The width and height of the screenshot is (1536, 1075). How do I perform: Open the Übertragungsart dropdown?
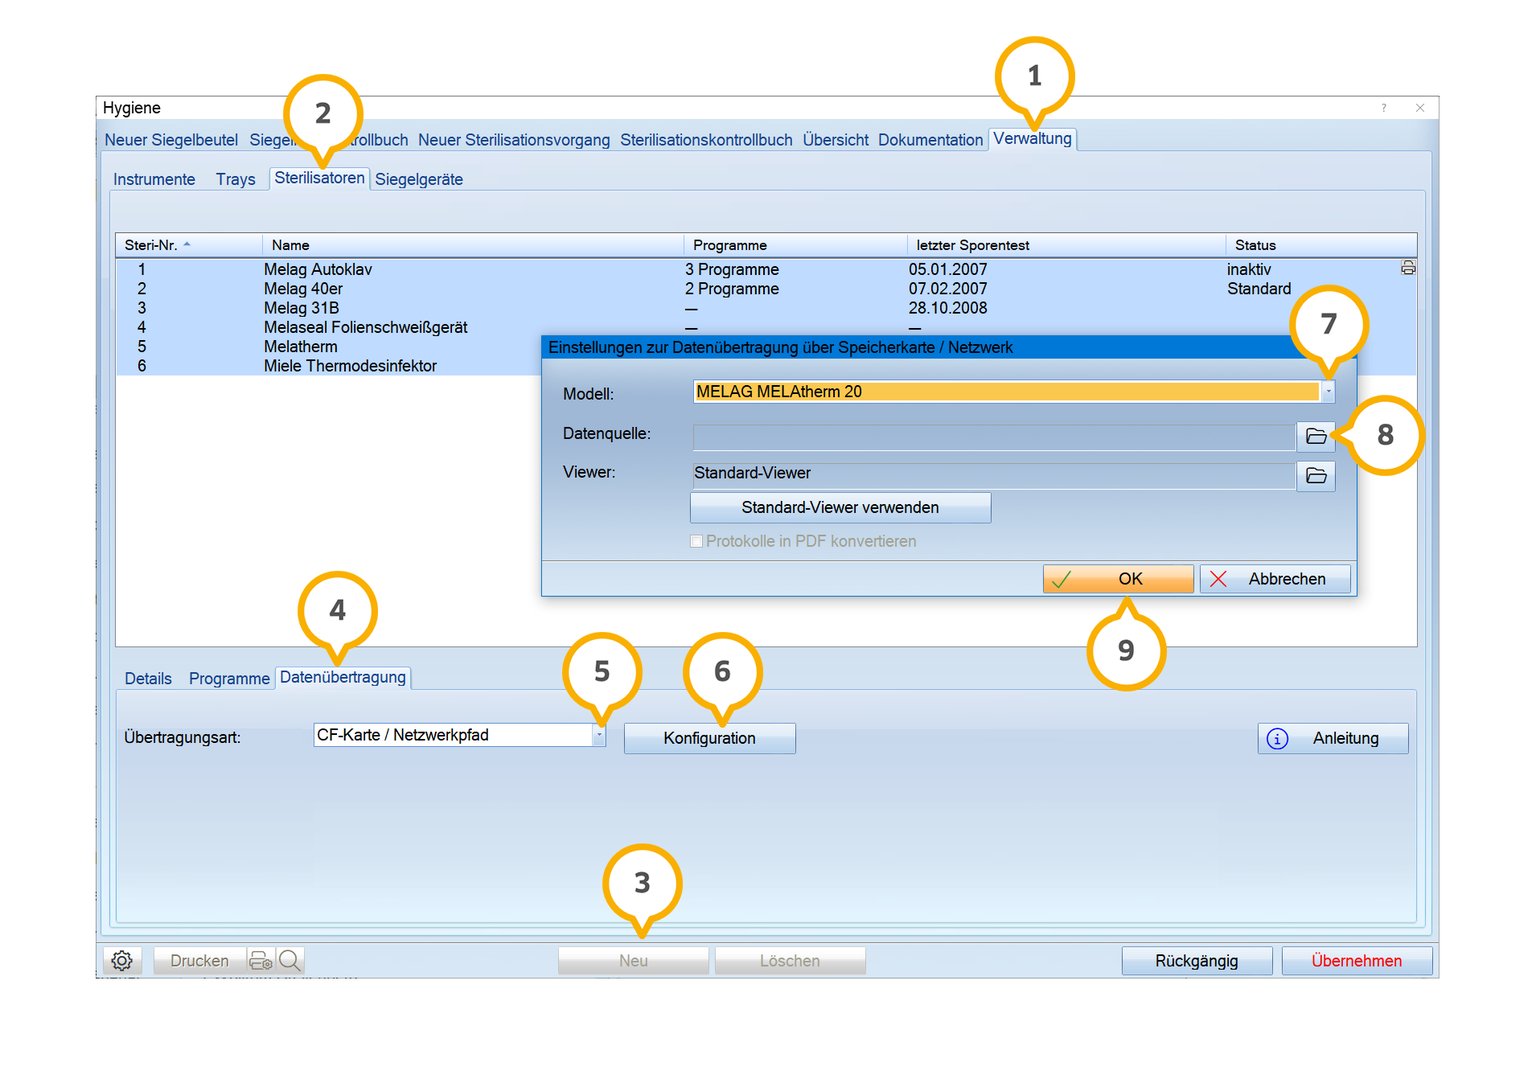[599, 735]
